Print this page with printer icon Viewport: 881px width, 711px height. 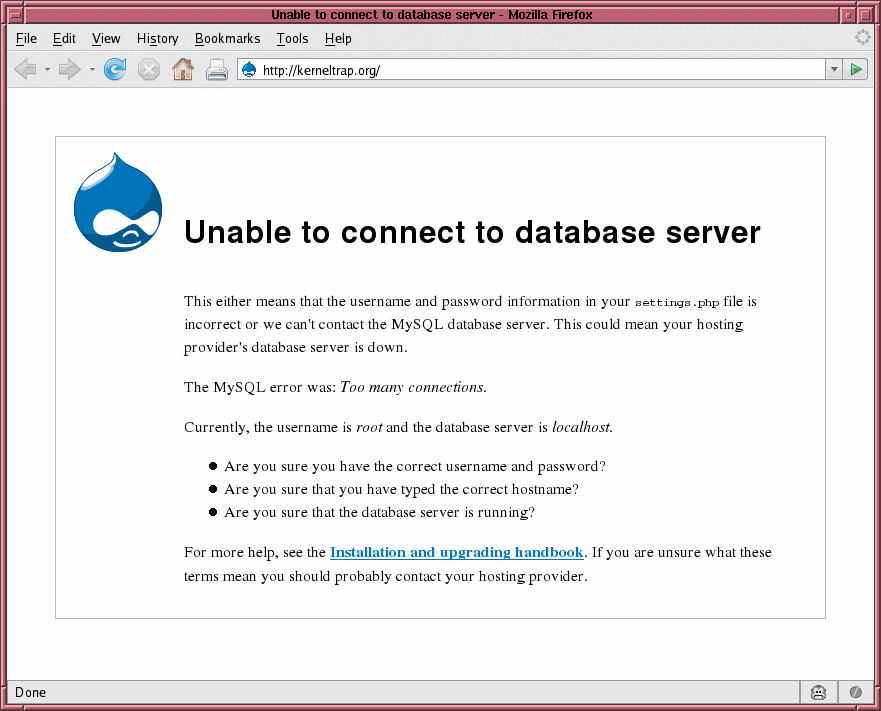tap(216, 70)
